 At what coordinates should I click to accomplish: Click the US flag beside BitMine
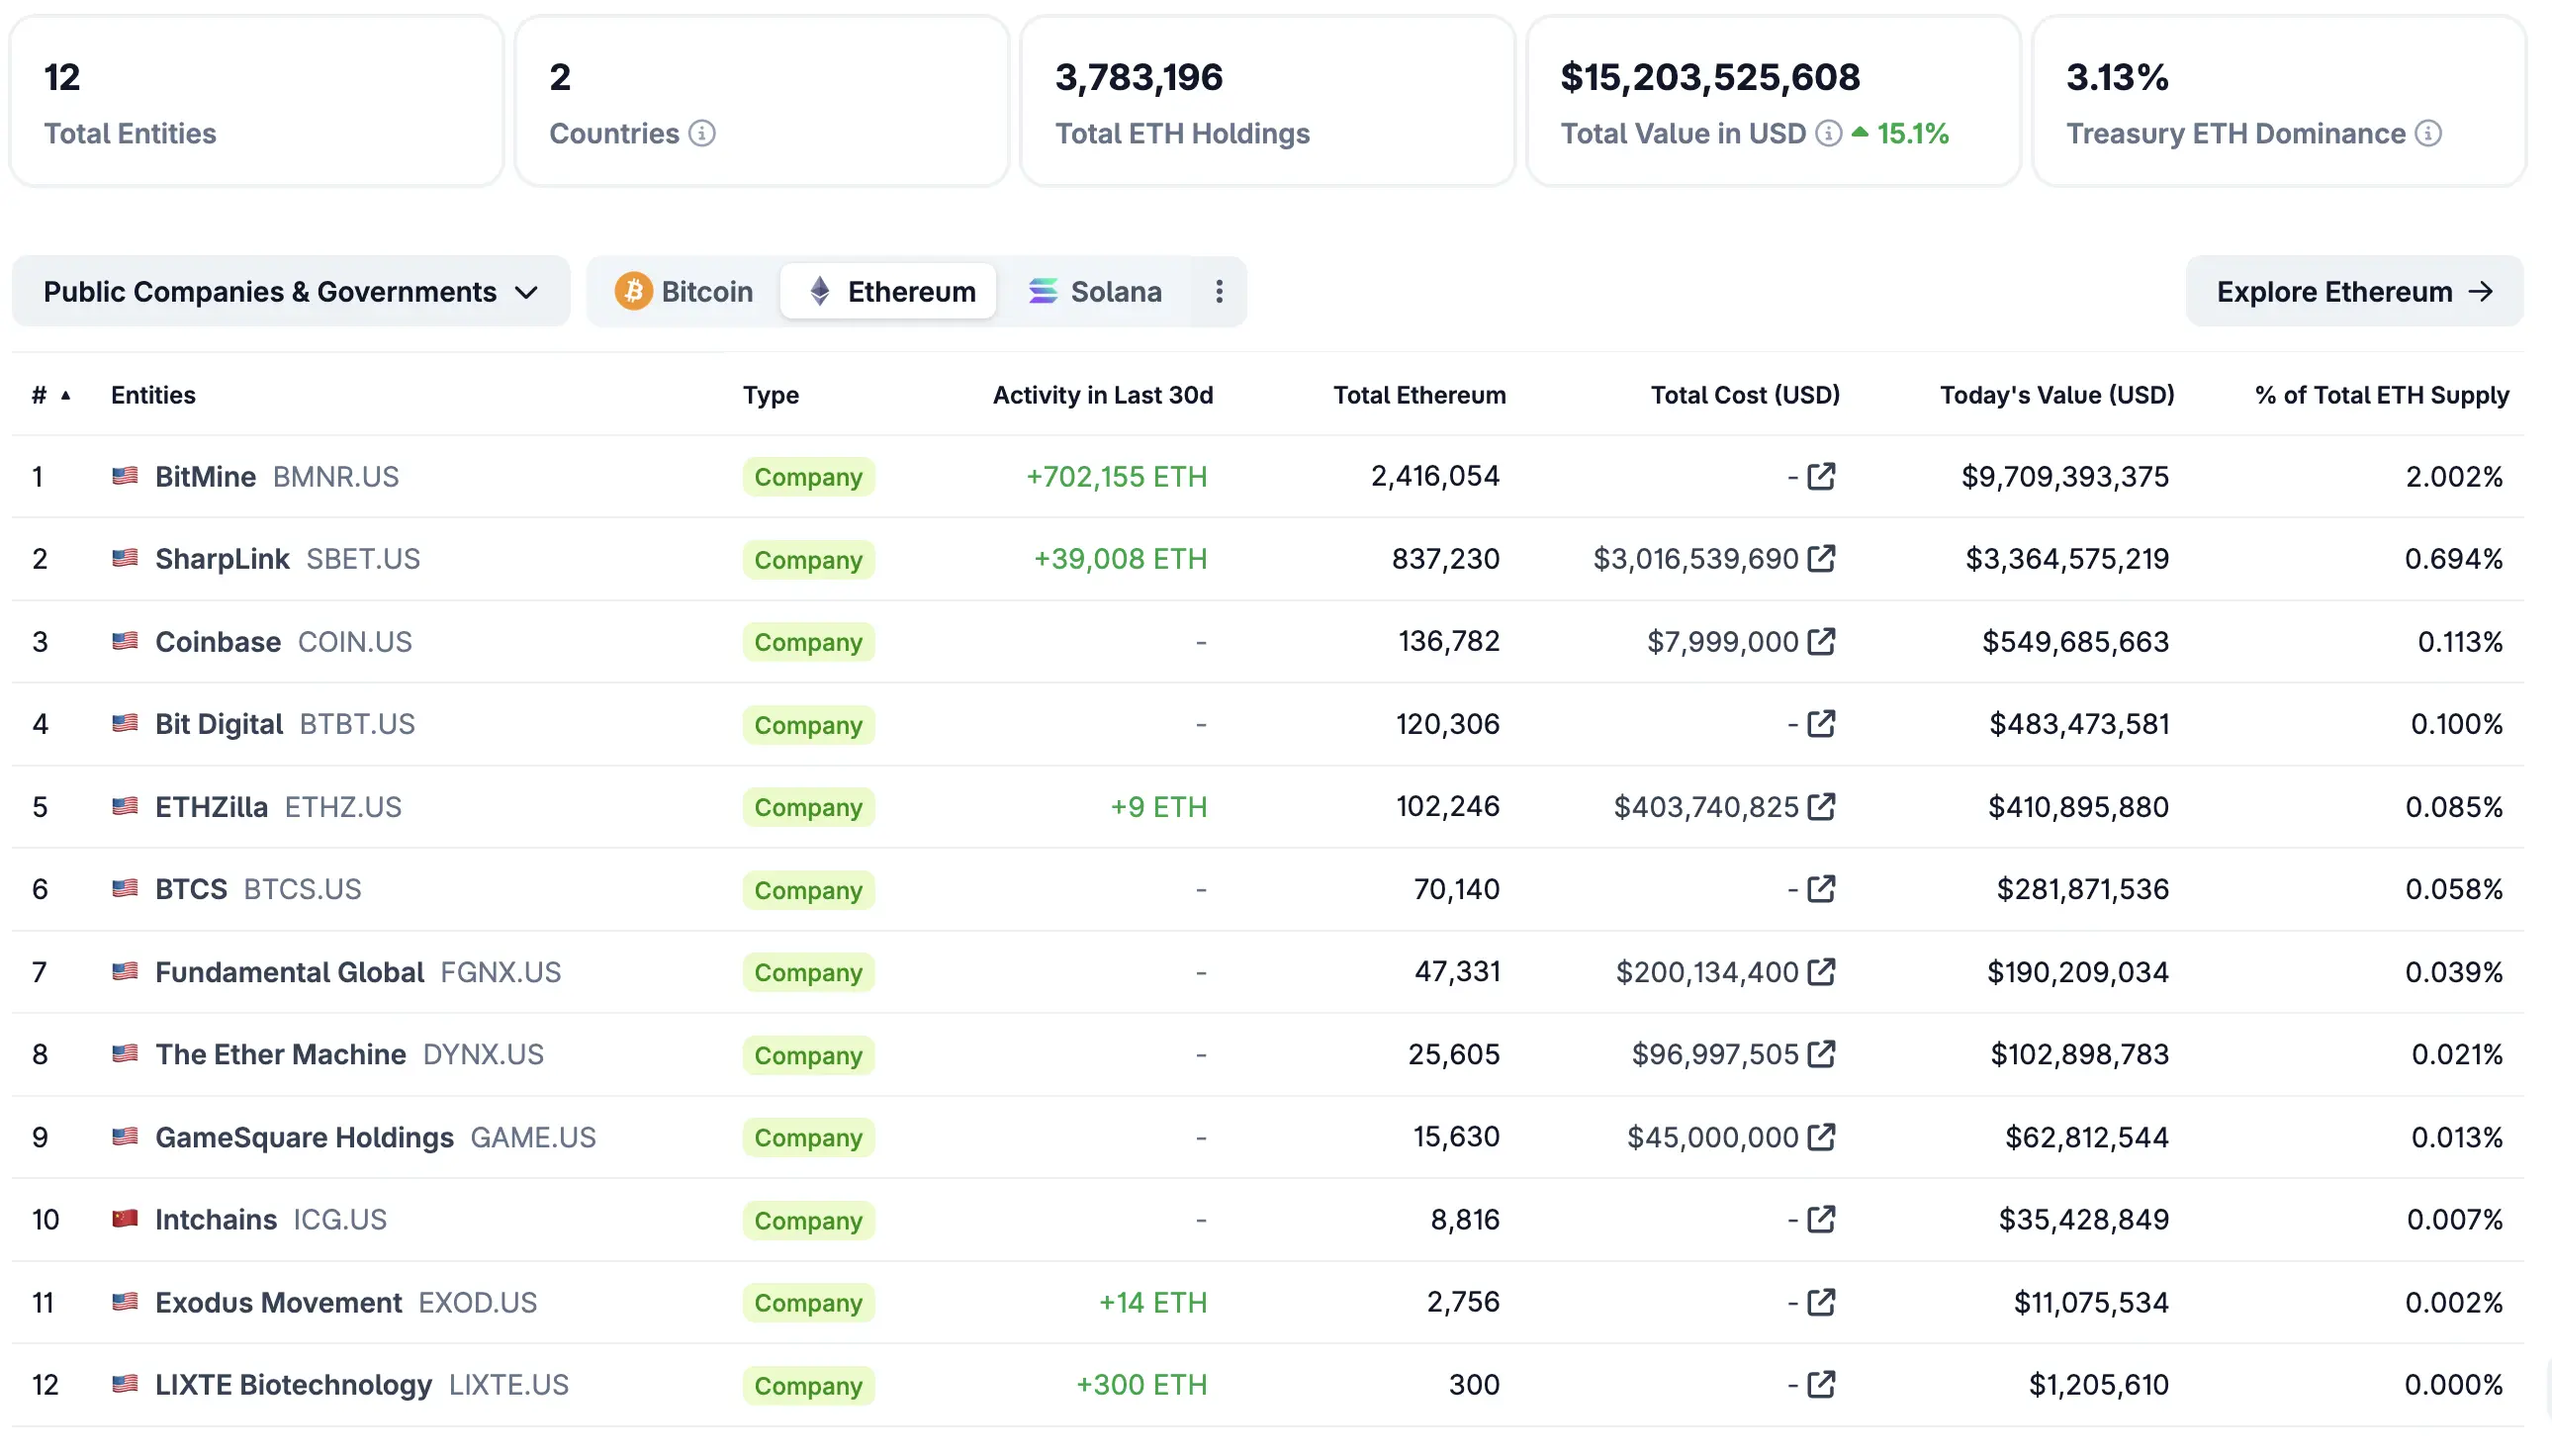(125, 477)
